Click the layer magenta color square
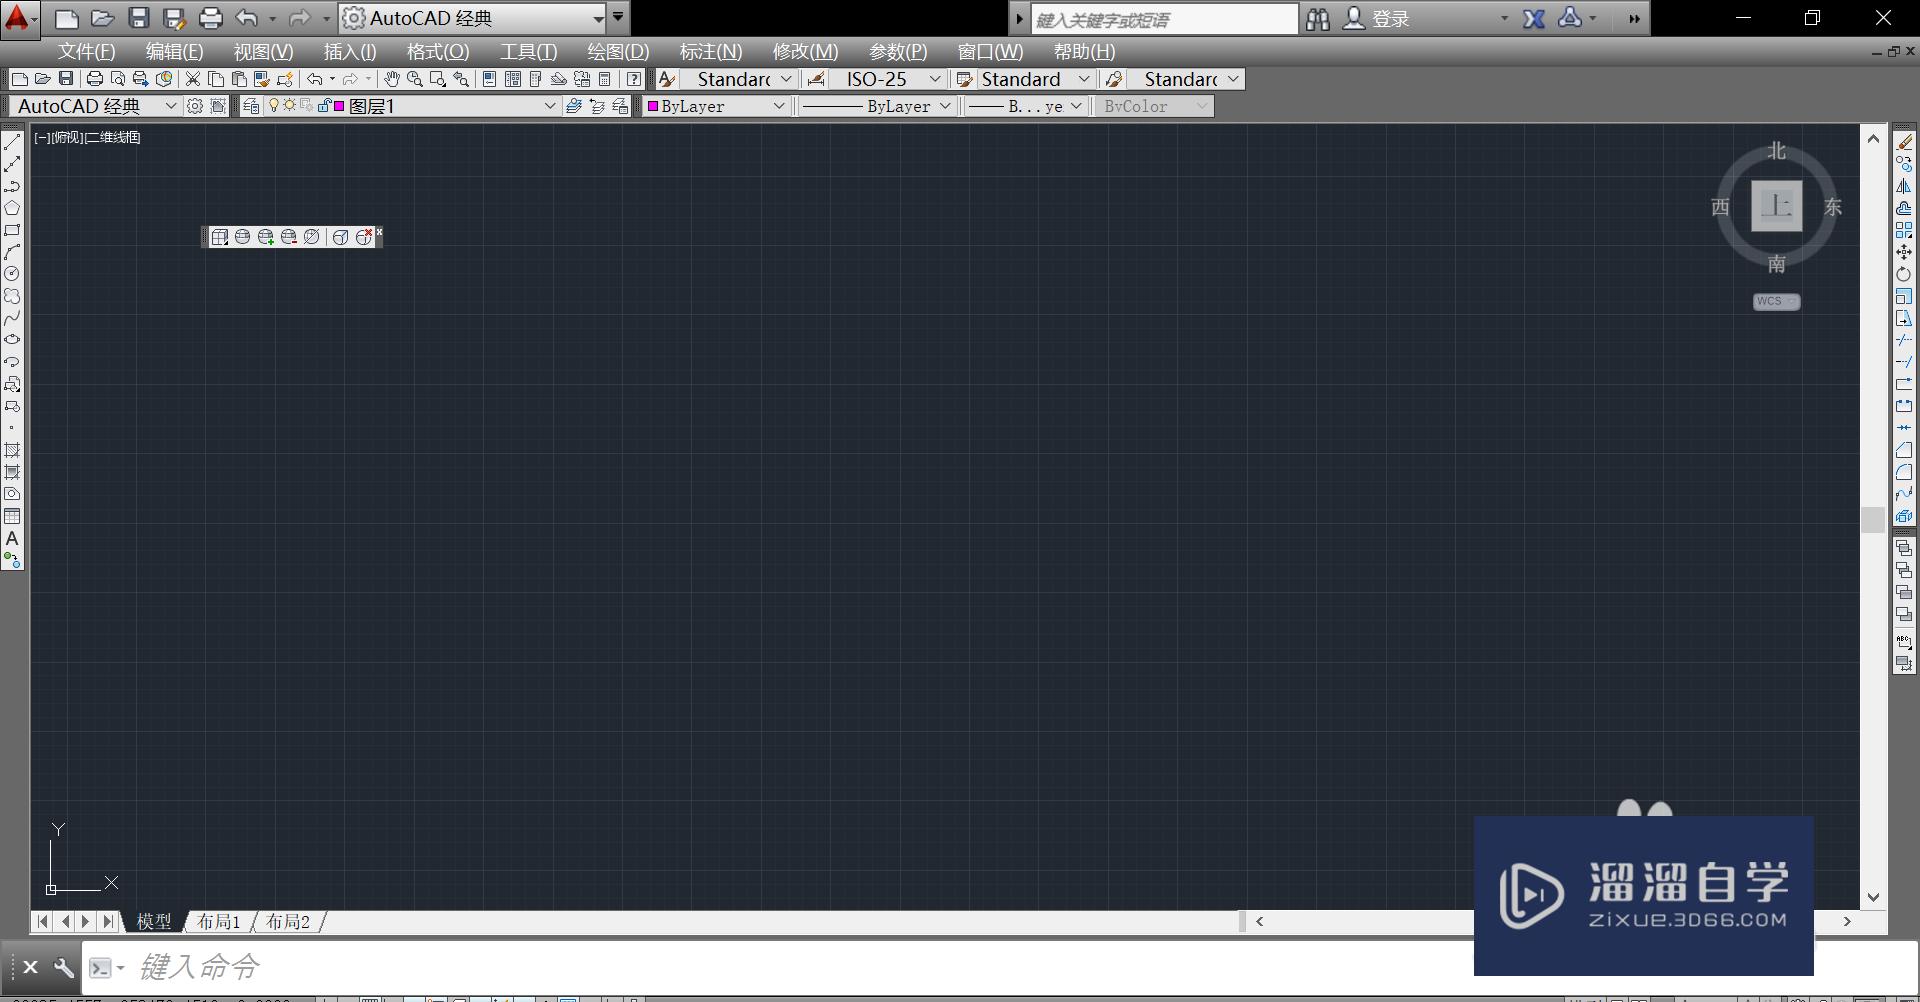The height and width of the screenshot is (1002, 1920). (340, 106)
